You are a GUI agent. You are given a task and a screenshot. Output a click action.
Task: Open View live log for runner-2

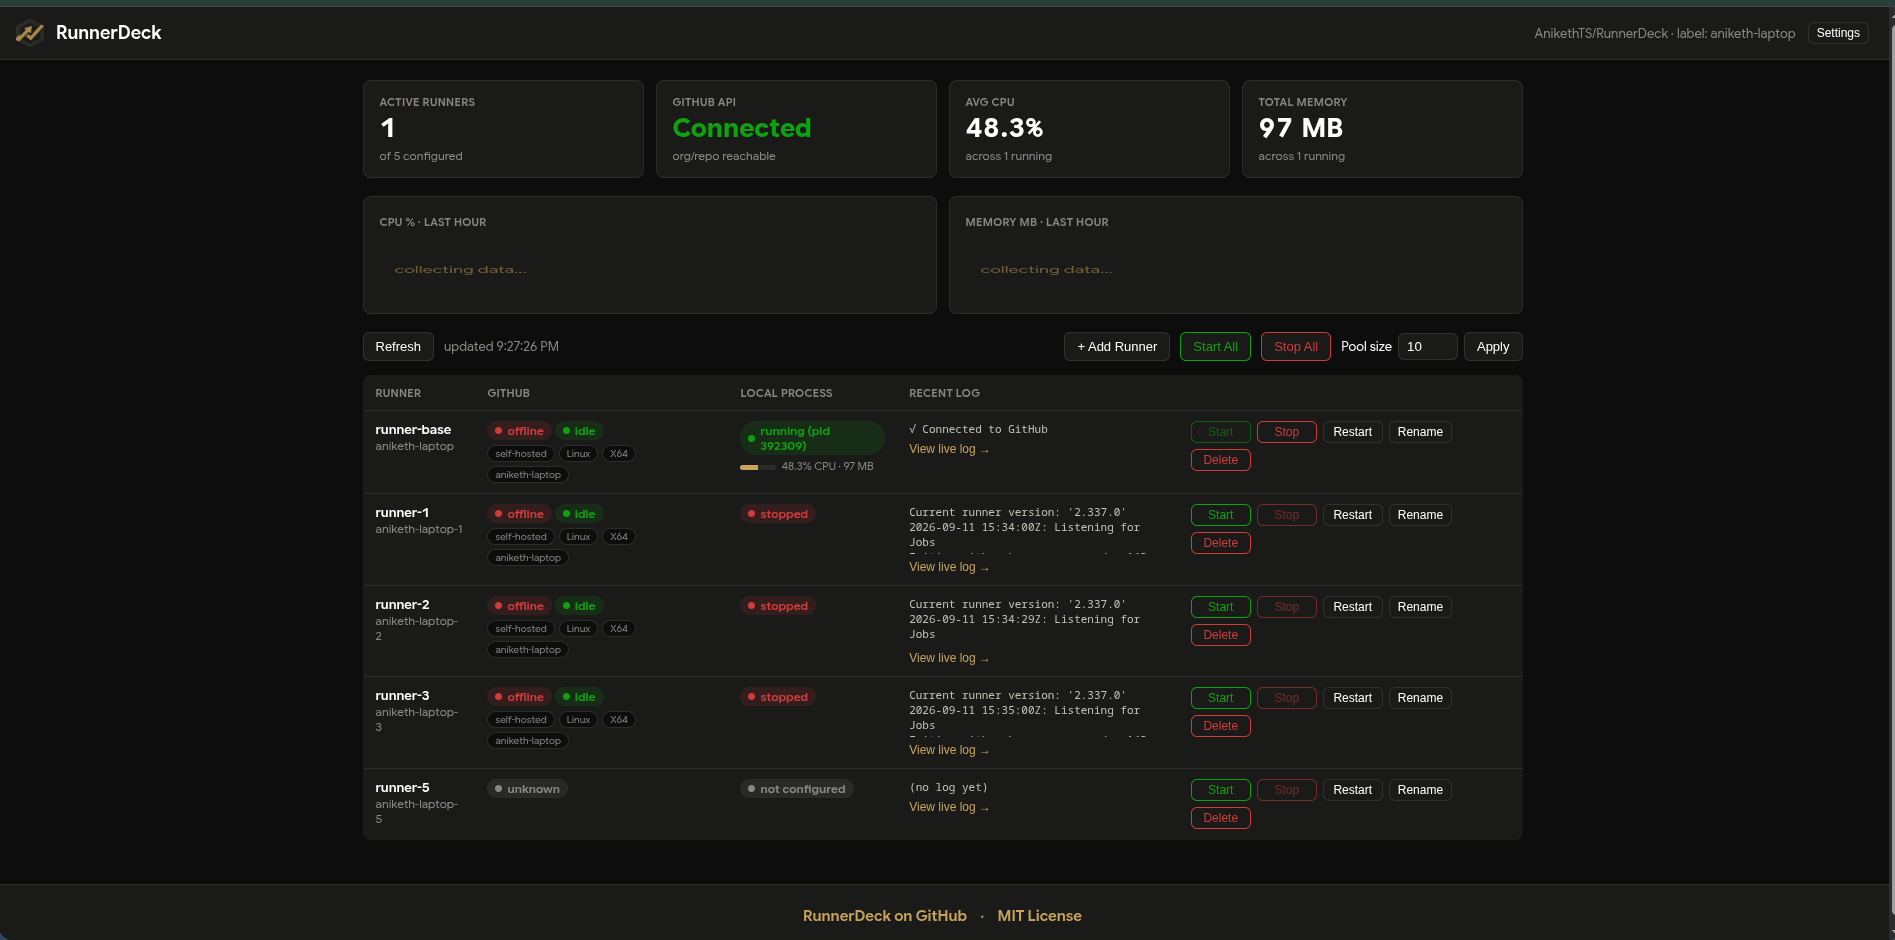click(x=949, y=658)
